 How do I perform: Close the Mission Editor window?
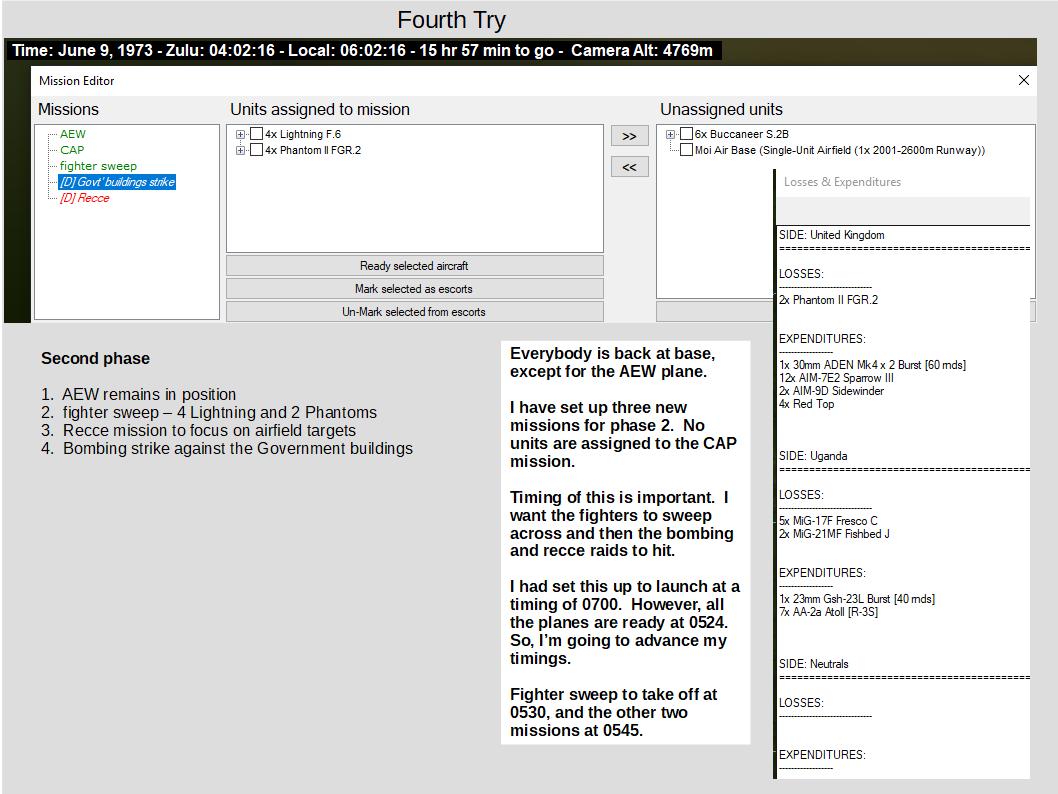[1024, 80]
